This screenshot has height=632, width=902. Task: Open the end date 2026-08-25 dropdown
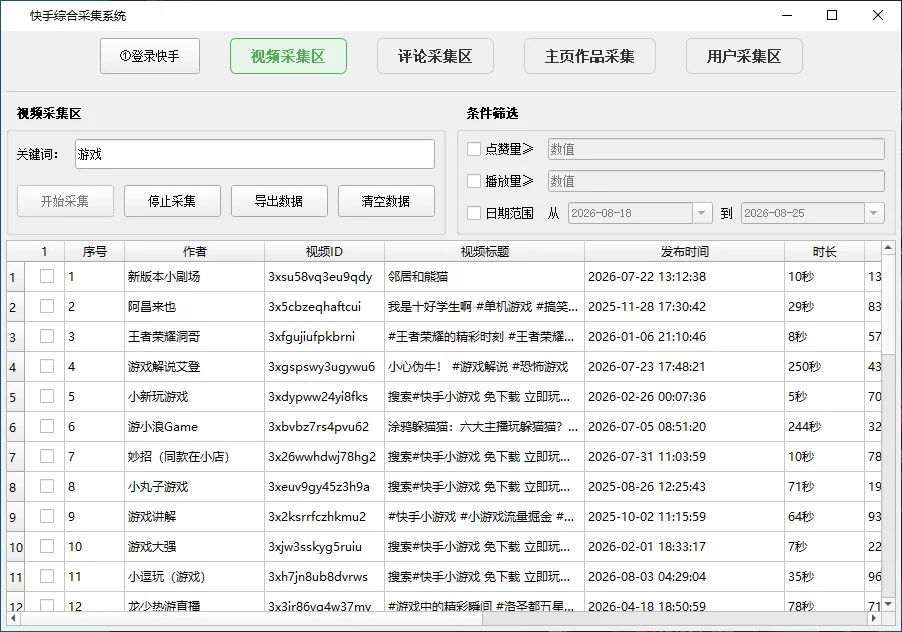(x=873, y=213)
